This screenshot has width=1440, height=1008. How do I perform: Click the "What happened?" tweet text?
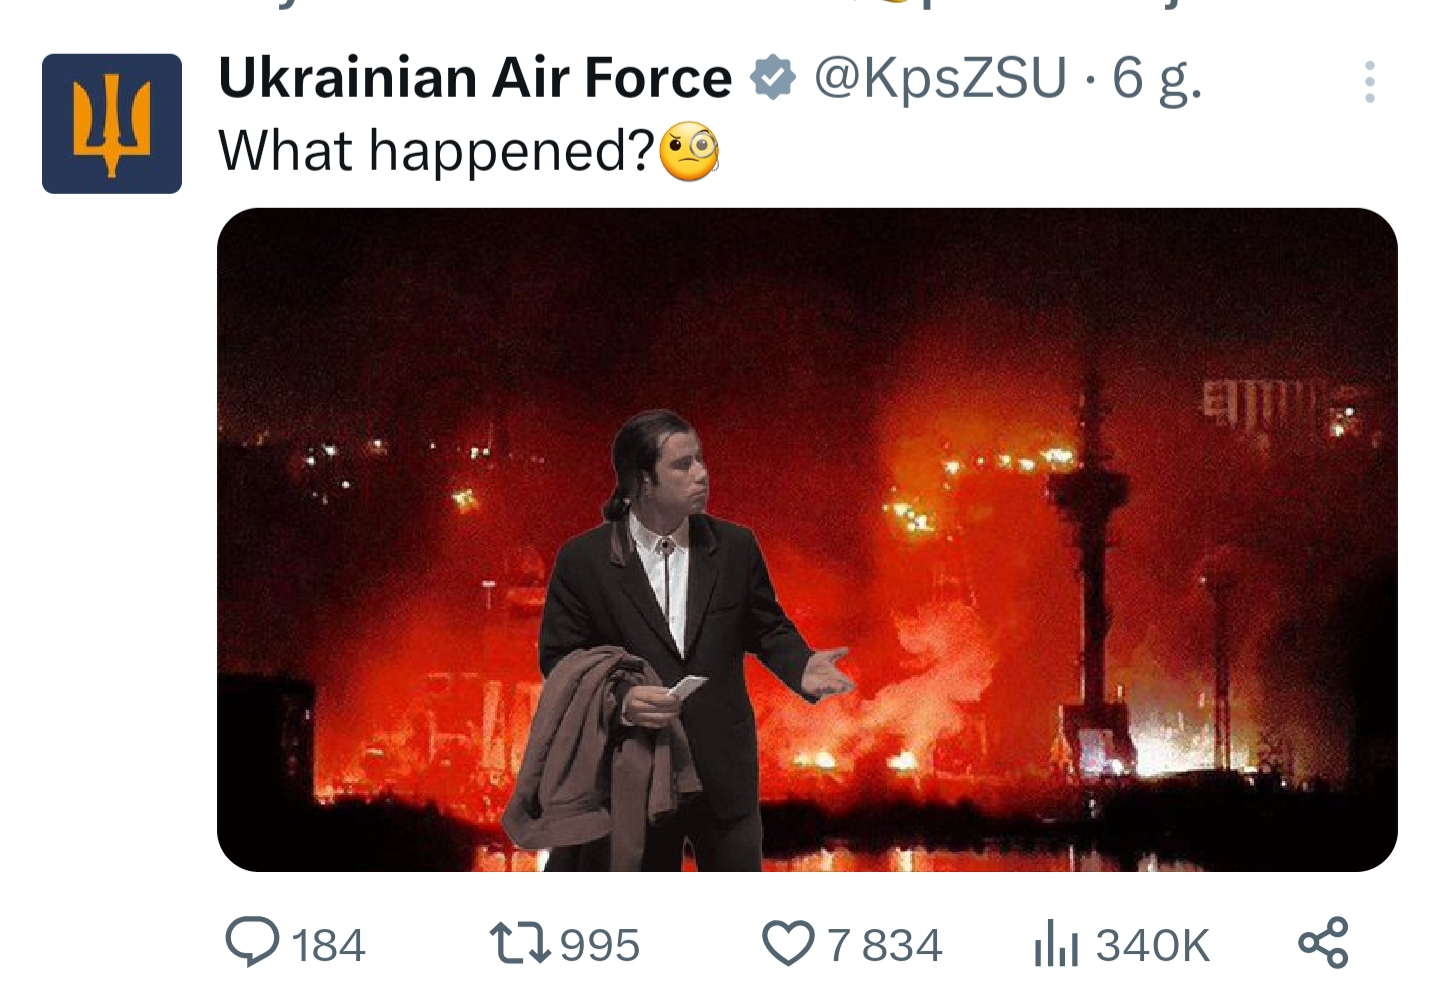pyautogui.click(x=437, y=152)
